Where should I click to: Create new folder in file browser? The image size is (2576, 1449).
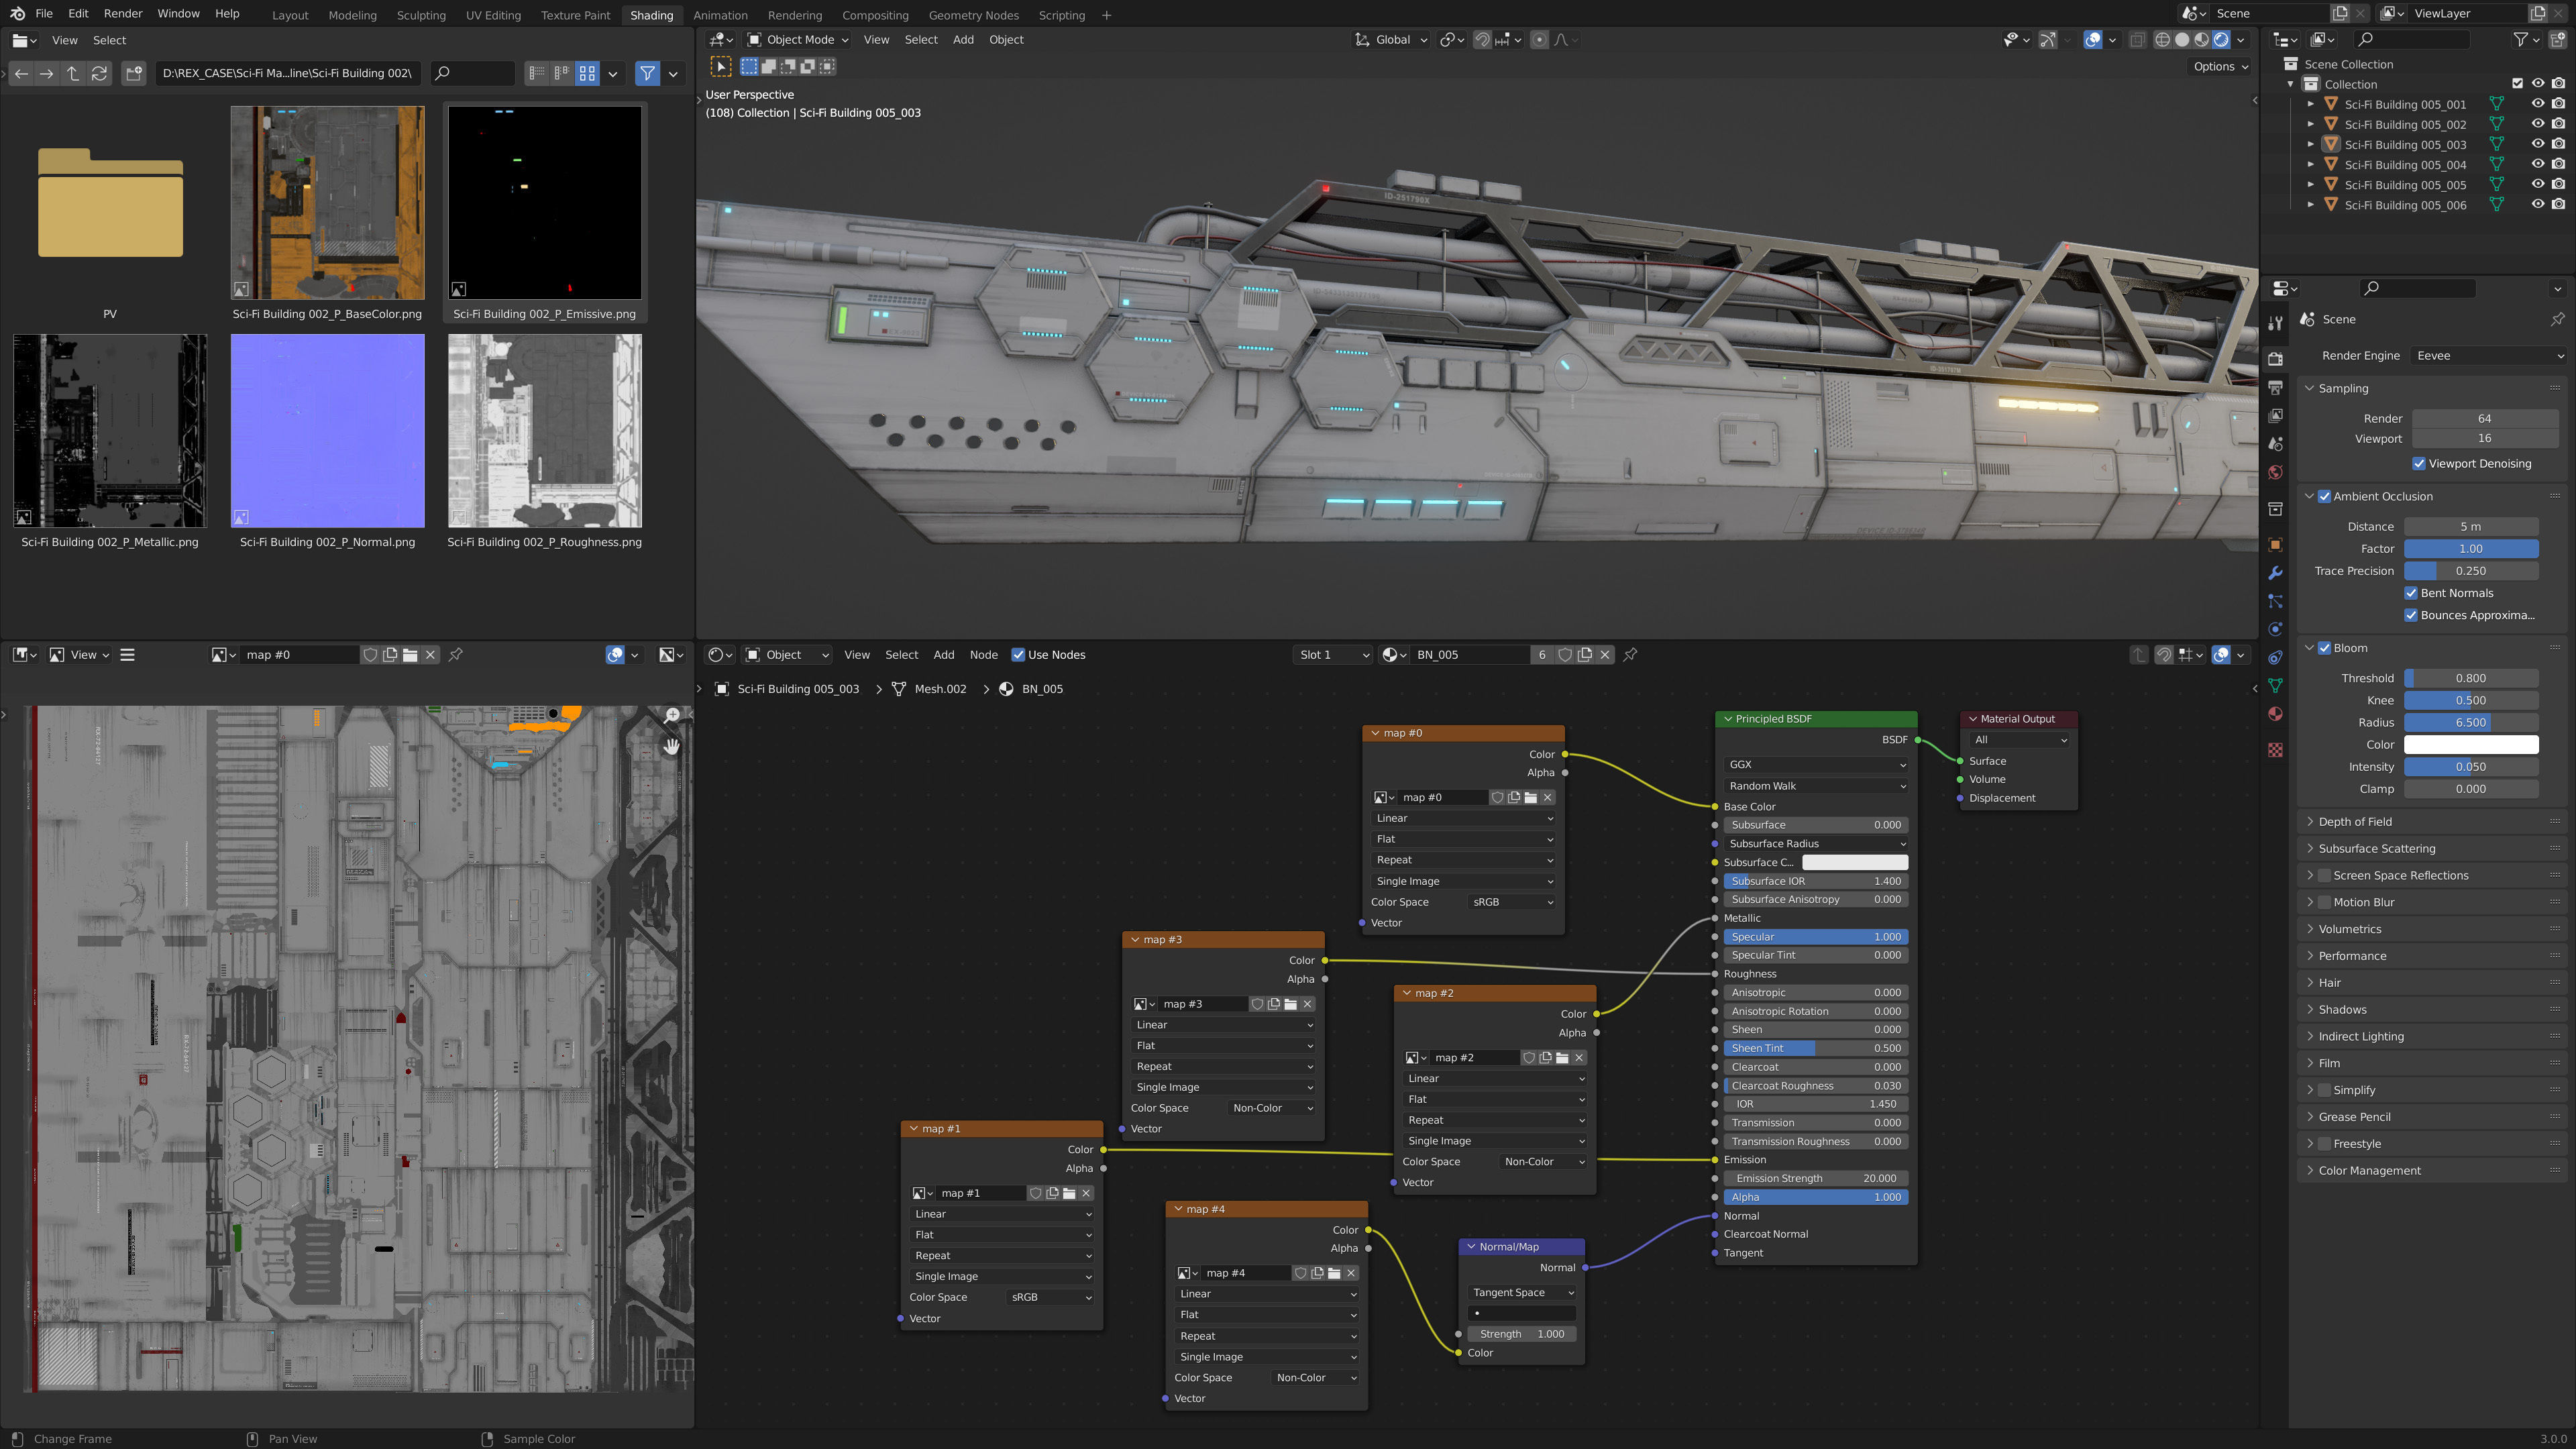pos(134,73)
